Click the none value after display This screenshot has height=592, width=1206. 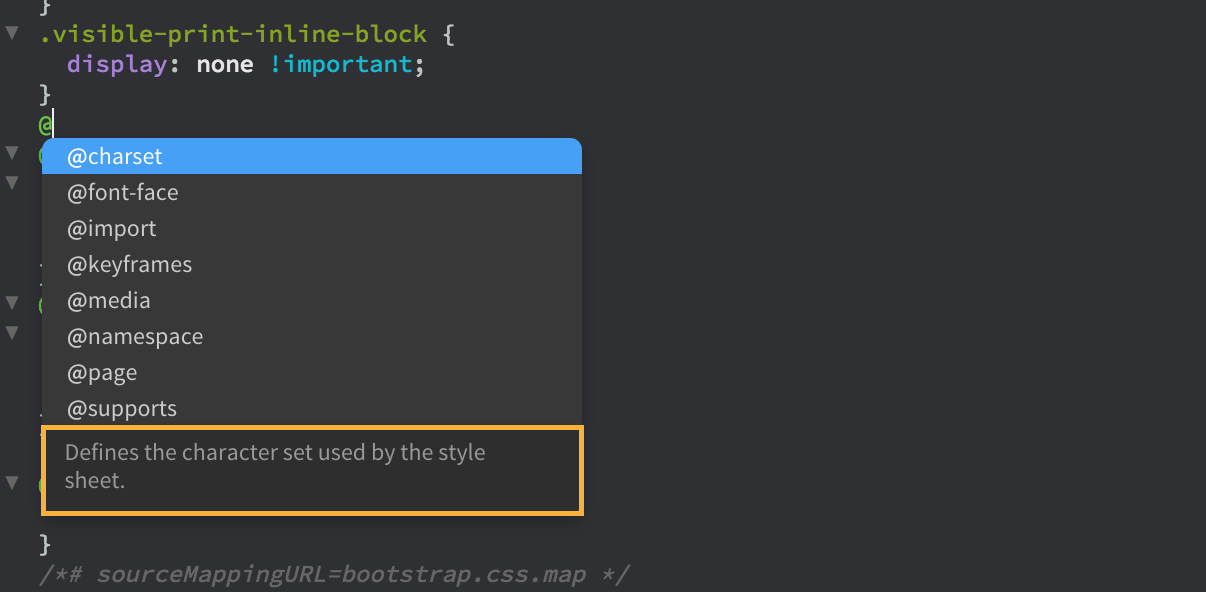tap(224, 63)
